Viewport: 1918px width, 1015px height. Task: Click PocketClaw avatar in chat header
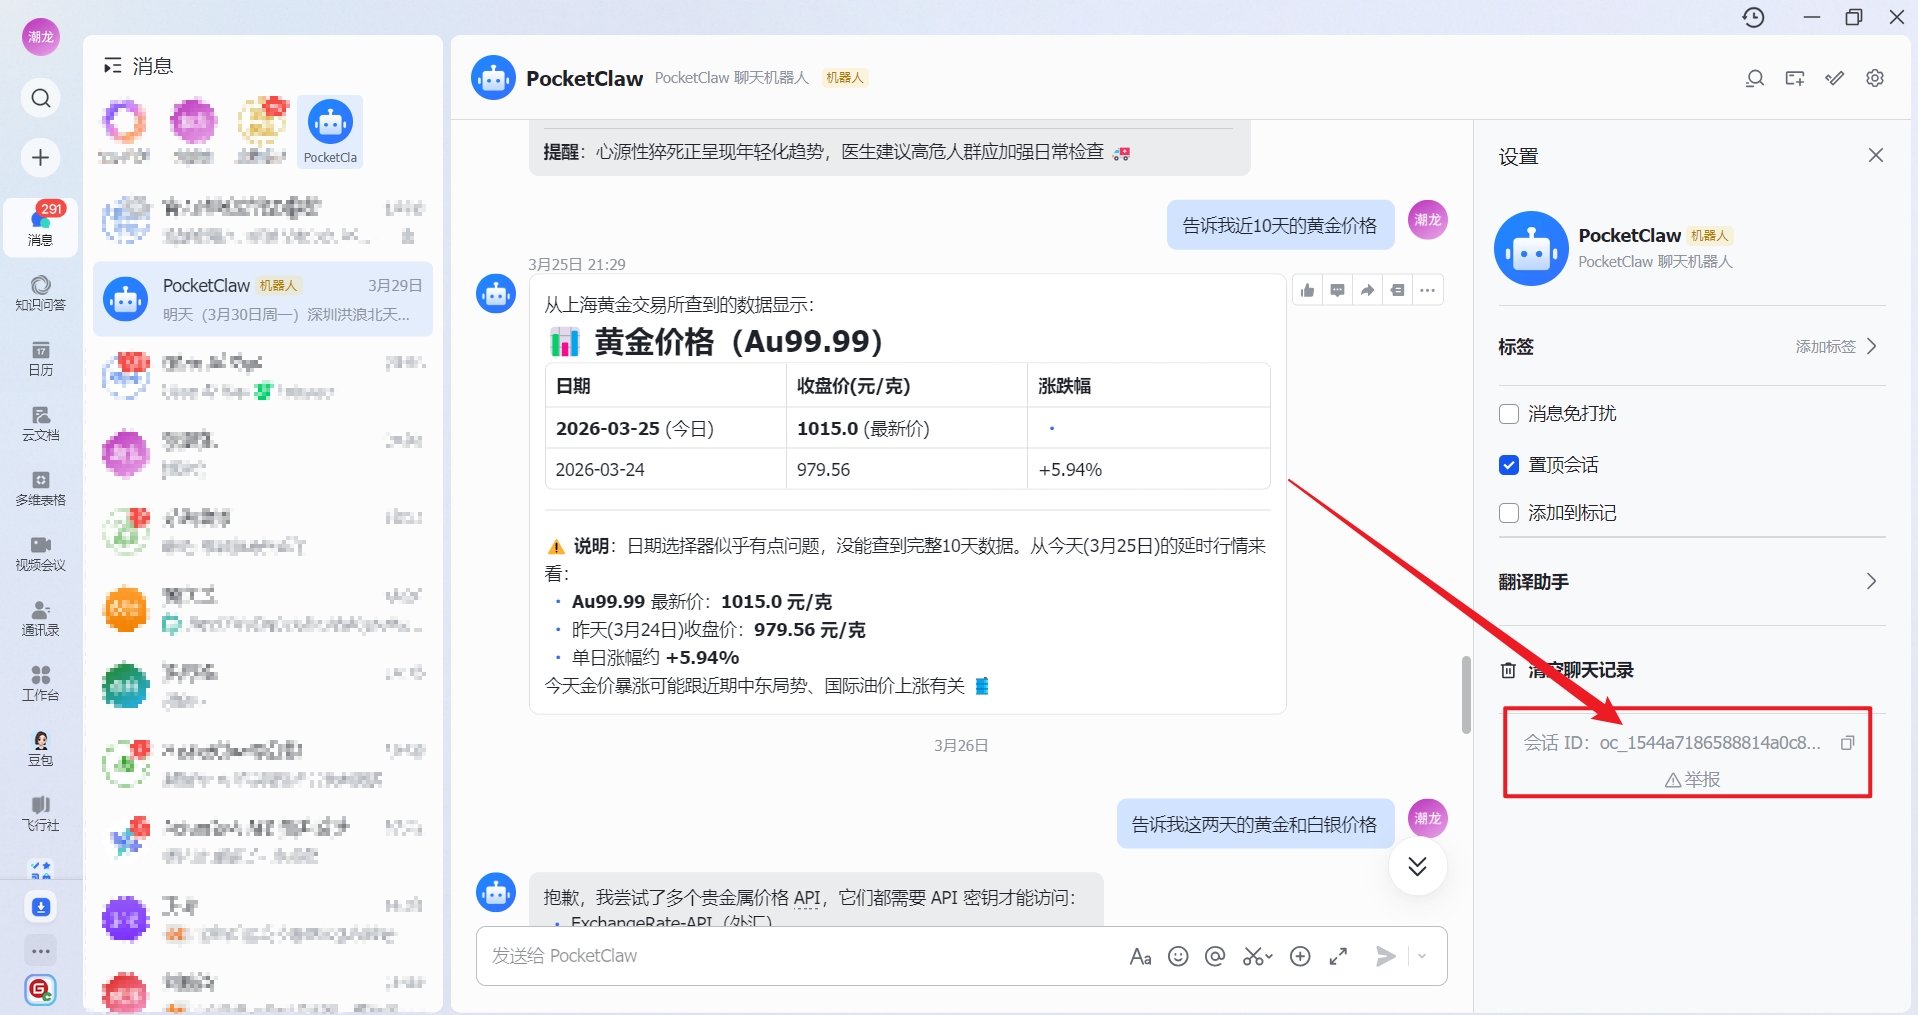493,78
